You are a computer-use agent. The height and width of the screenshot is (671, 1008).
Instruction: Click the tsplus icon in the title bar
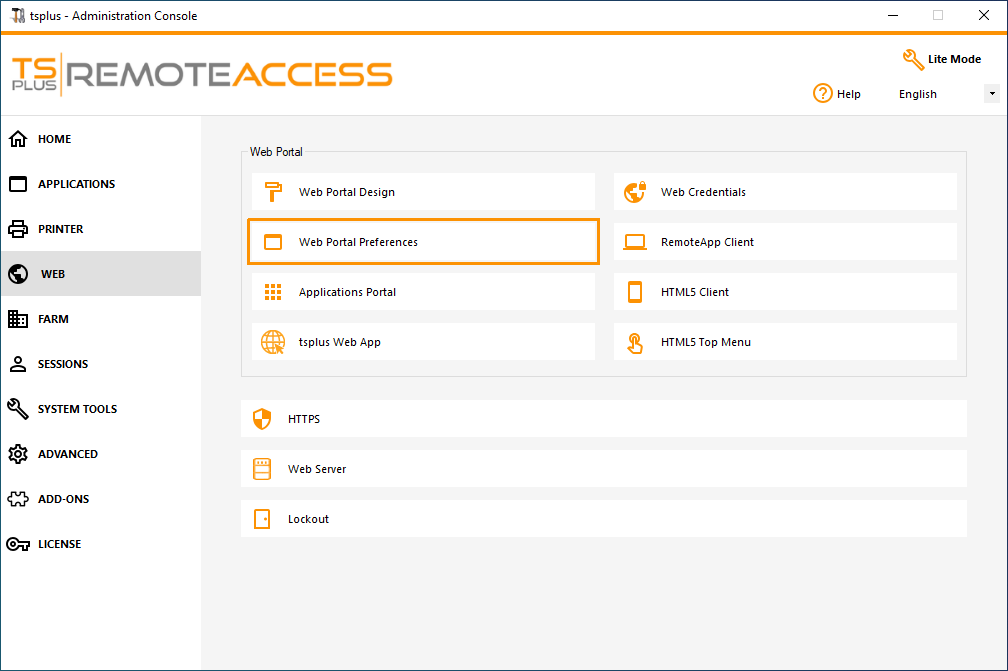(16, 15)
